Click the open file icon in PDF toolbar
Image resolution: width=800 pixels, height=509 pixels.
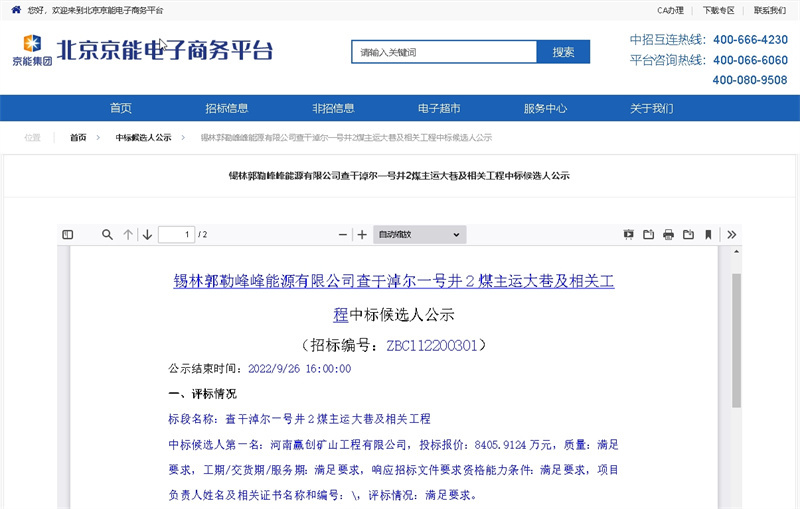point(648,235)
